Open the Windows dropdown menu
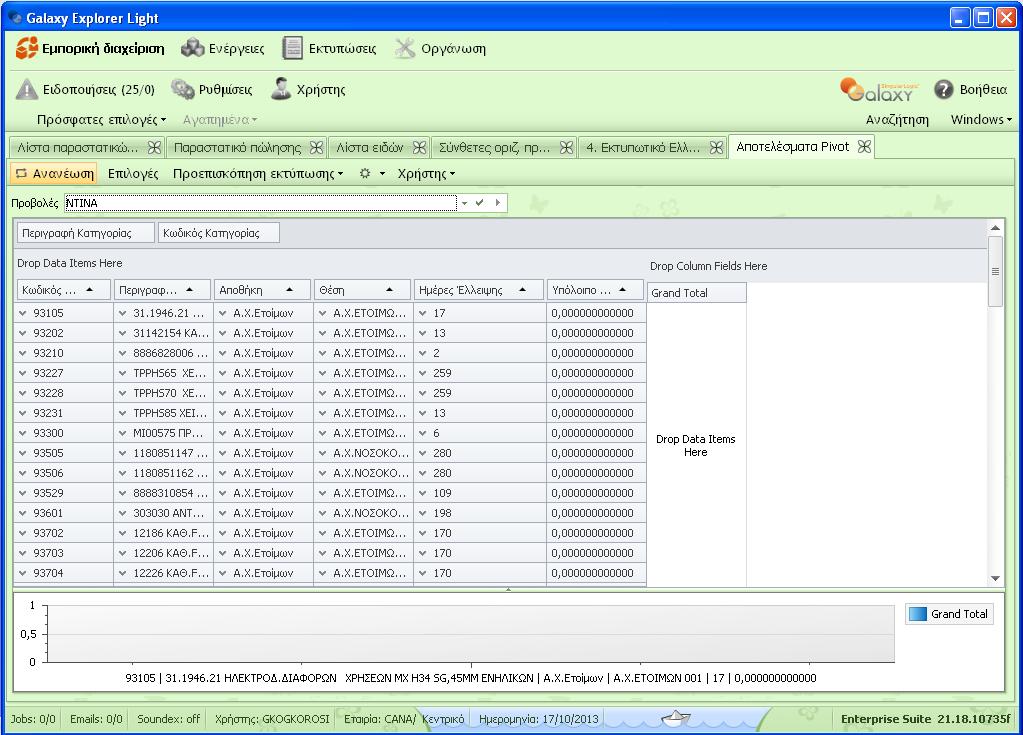 [x=981, y=119]
